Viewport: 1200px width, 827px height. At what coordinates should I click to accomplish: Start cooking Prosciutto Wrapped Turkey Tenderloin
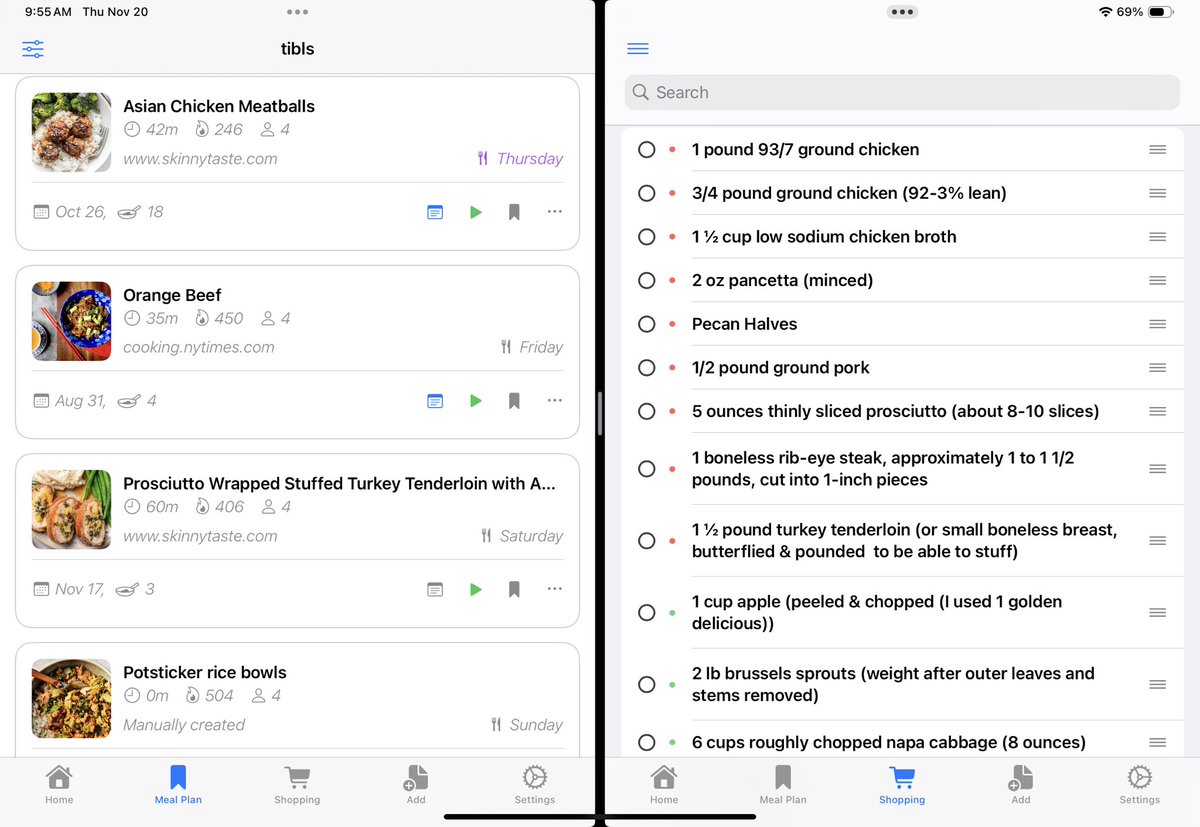tap(475, 590)
